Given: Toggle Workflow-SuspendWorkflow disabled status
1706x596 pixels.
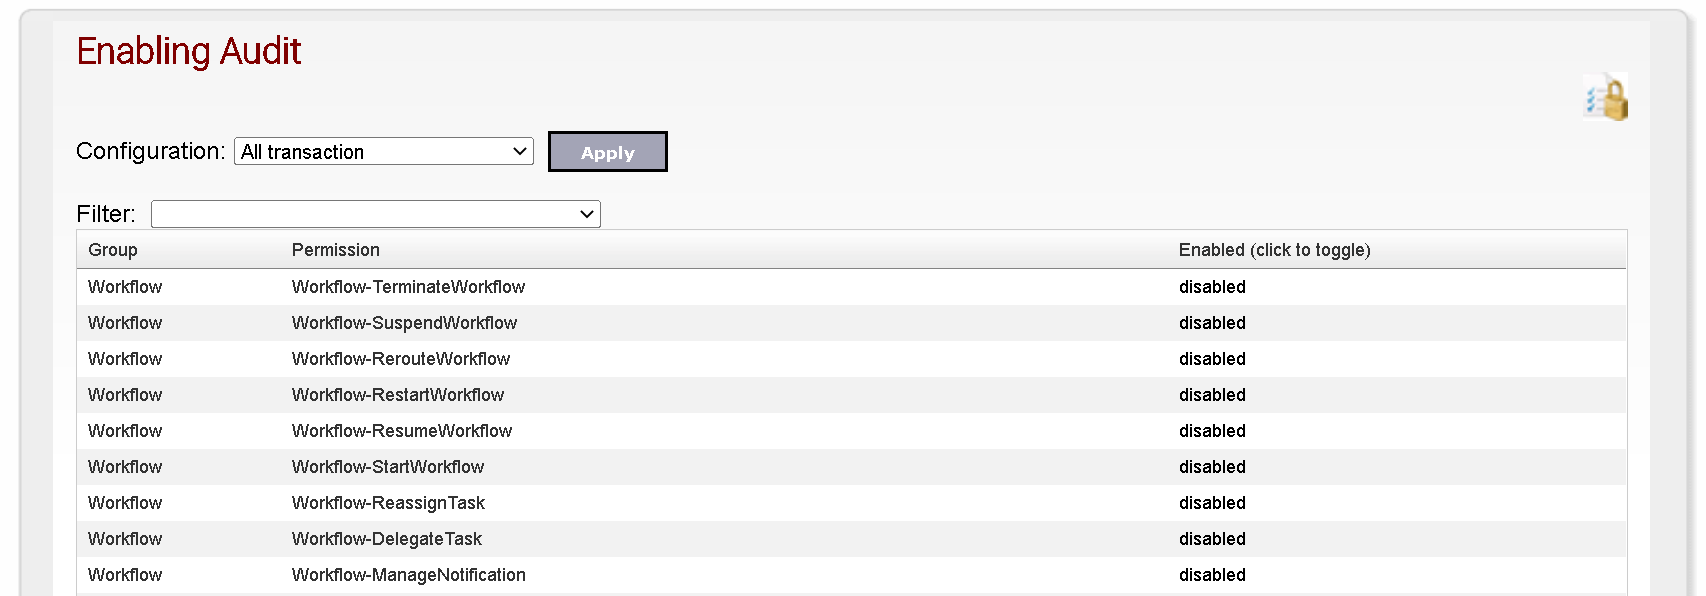Looking at the screenshot, I should tap(1212, 323).
